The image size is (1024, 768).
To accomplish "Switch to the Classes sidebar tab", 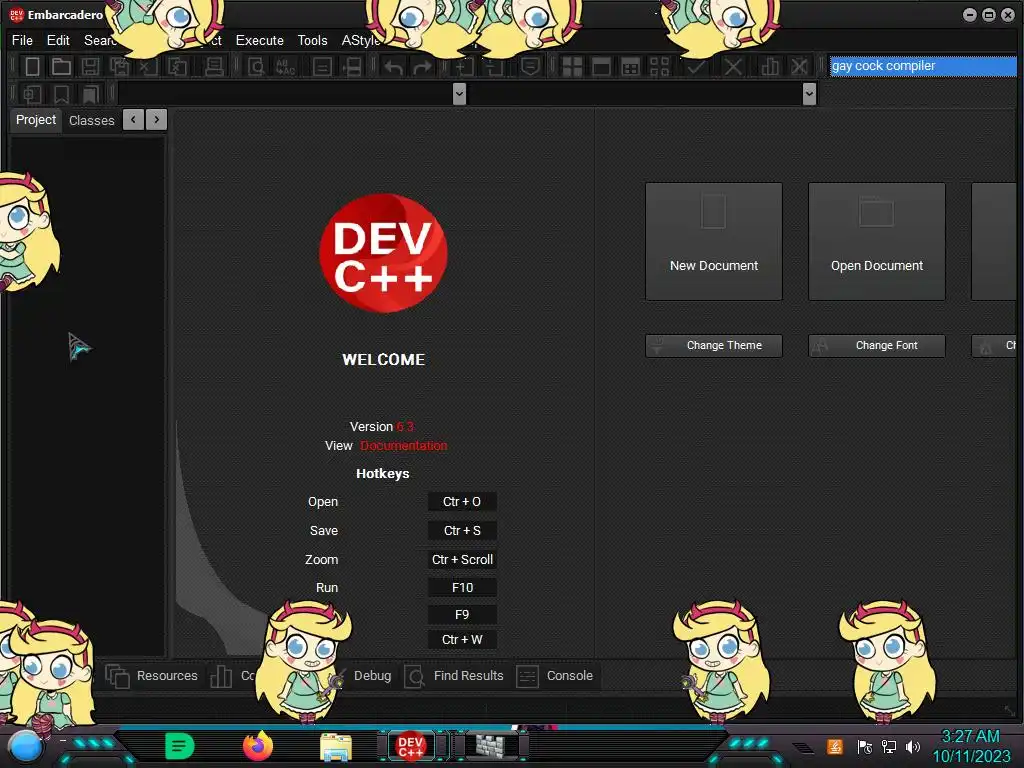I will tap(91, 120).
